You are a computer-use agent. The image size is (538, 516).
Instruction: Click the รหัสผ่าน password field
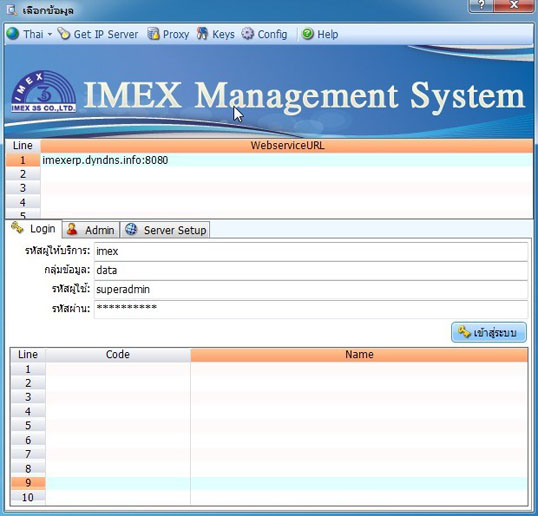coord(311,309)
